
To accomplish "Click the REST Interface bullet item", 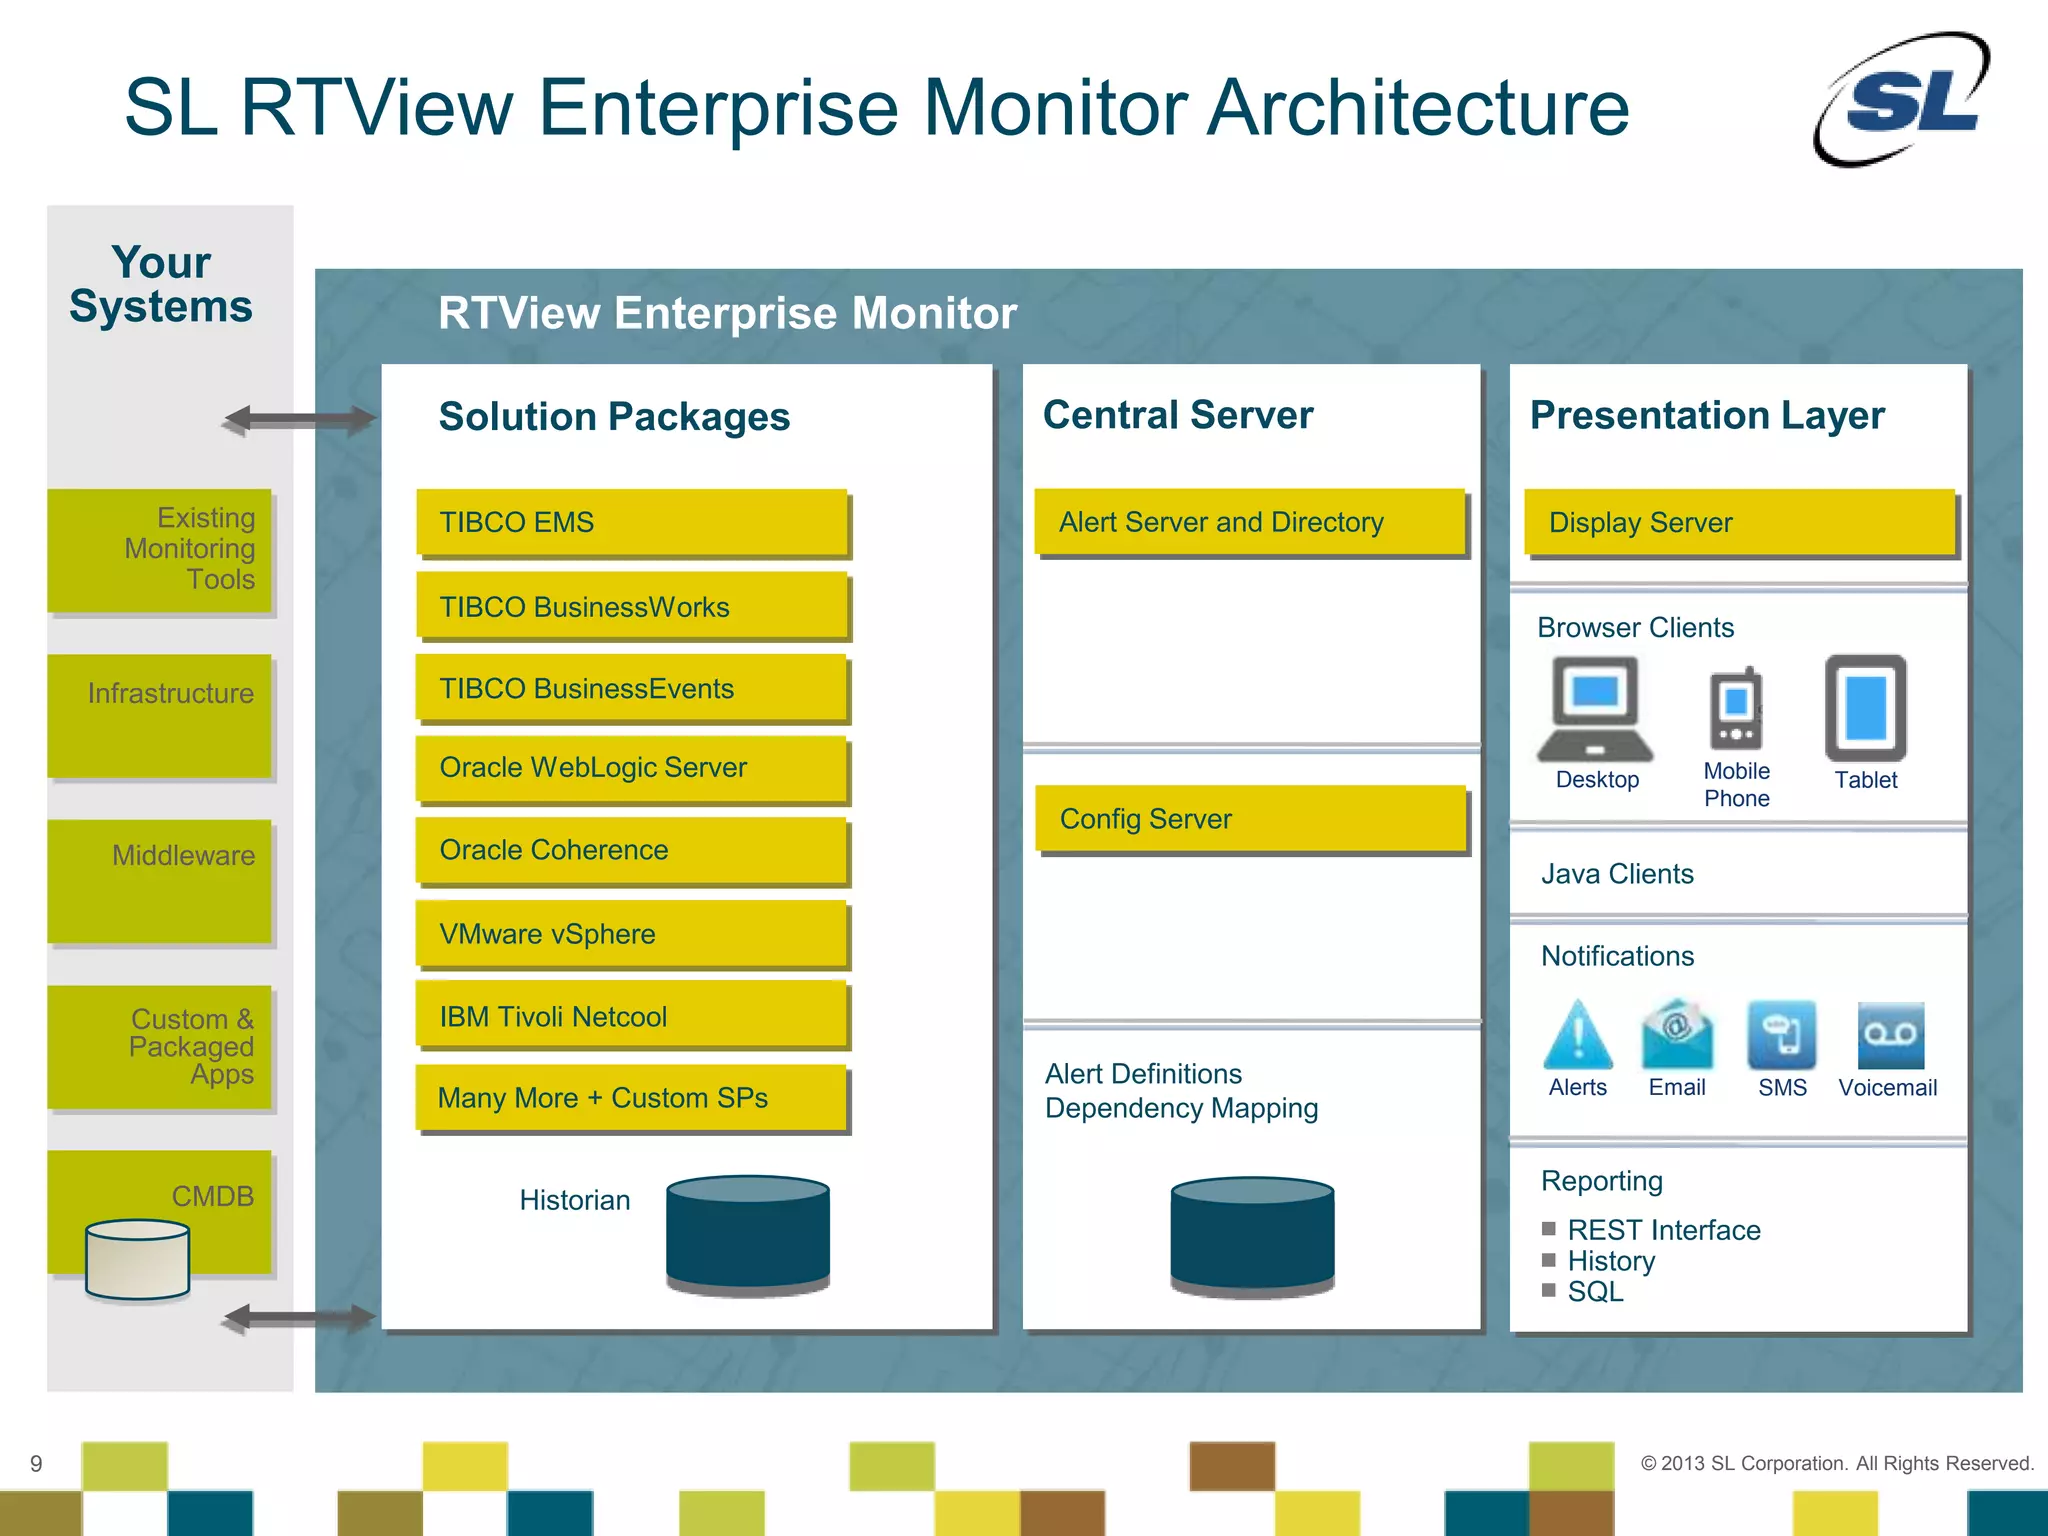I will point(1663,1230).
